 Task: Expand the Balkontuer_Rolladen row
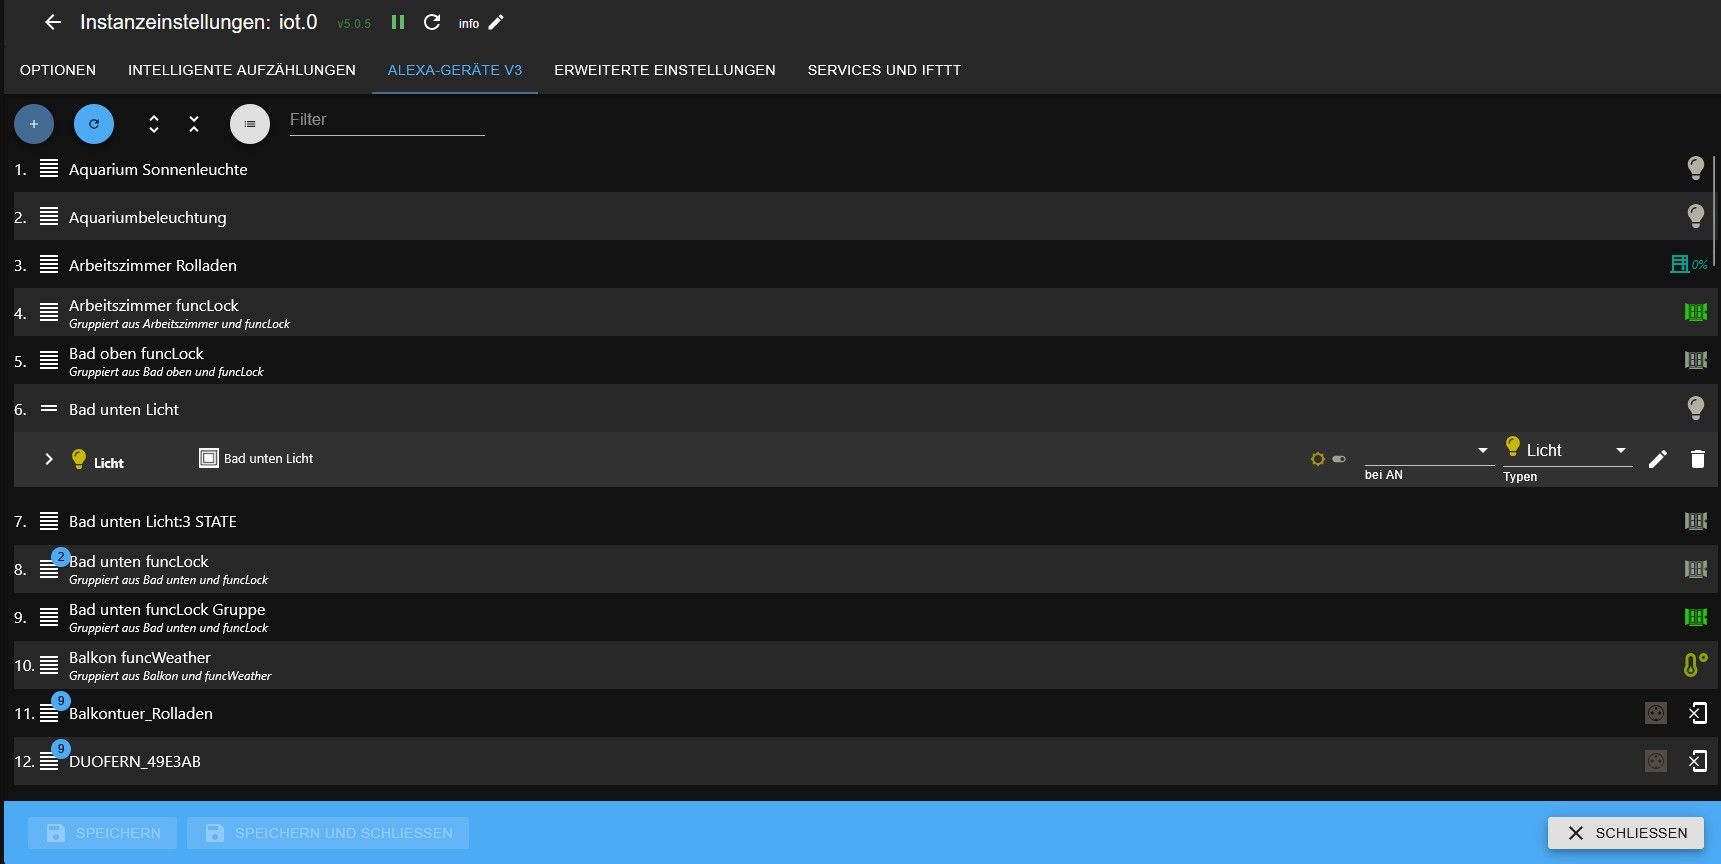coord(49,713)
